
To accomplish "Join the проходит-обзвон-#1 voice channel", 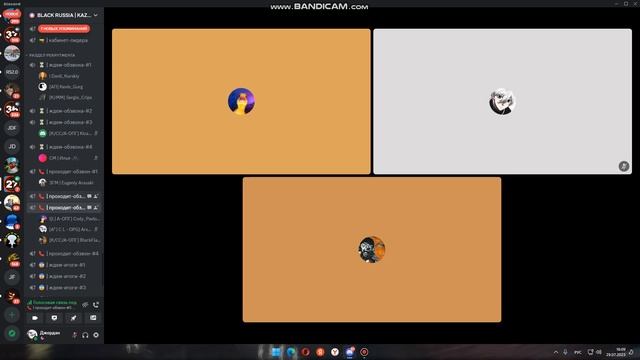I will tap(64, 172).
